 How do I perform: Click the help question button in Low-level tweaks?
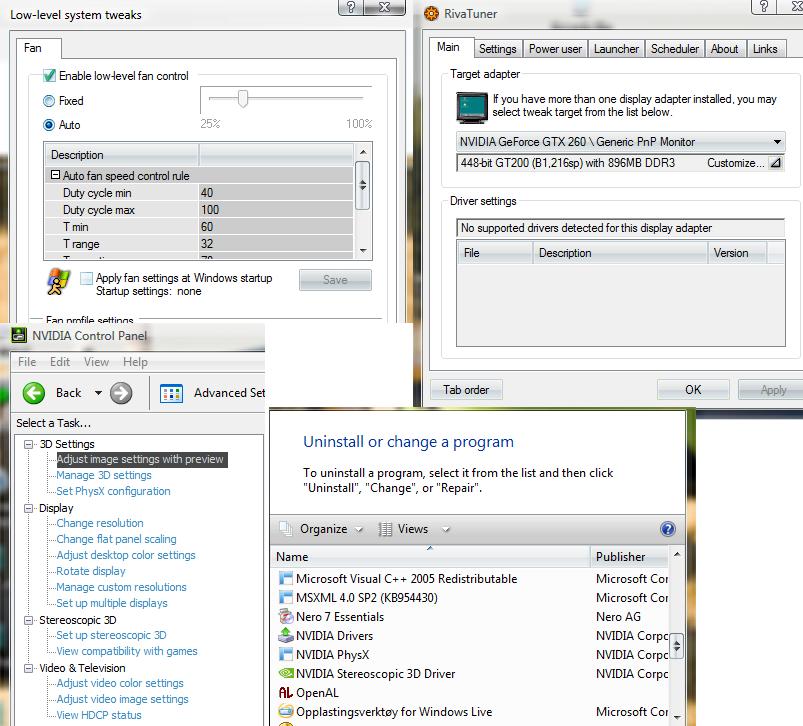coord(351,7)
